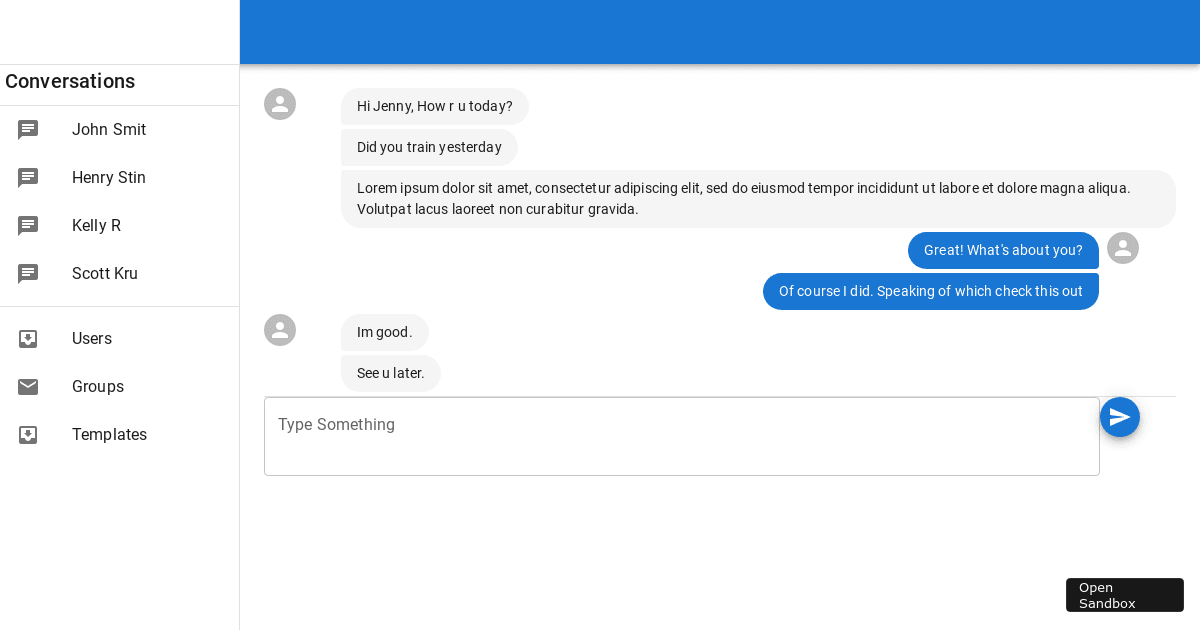Viewport: 1200px width, 630px height.
Task: Click the chat icon next to John Smit
Action: (28, 129)
